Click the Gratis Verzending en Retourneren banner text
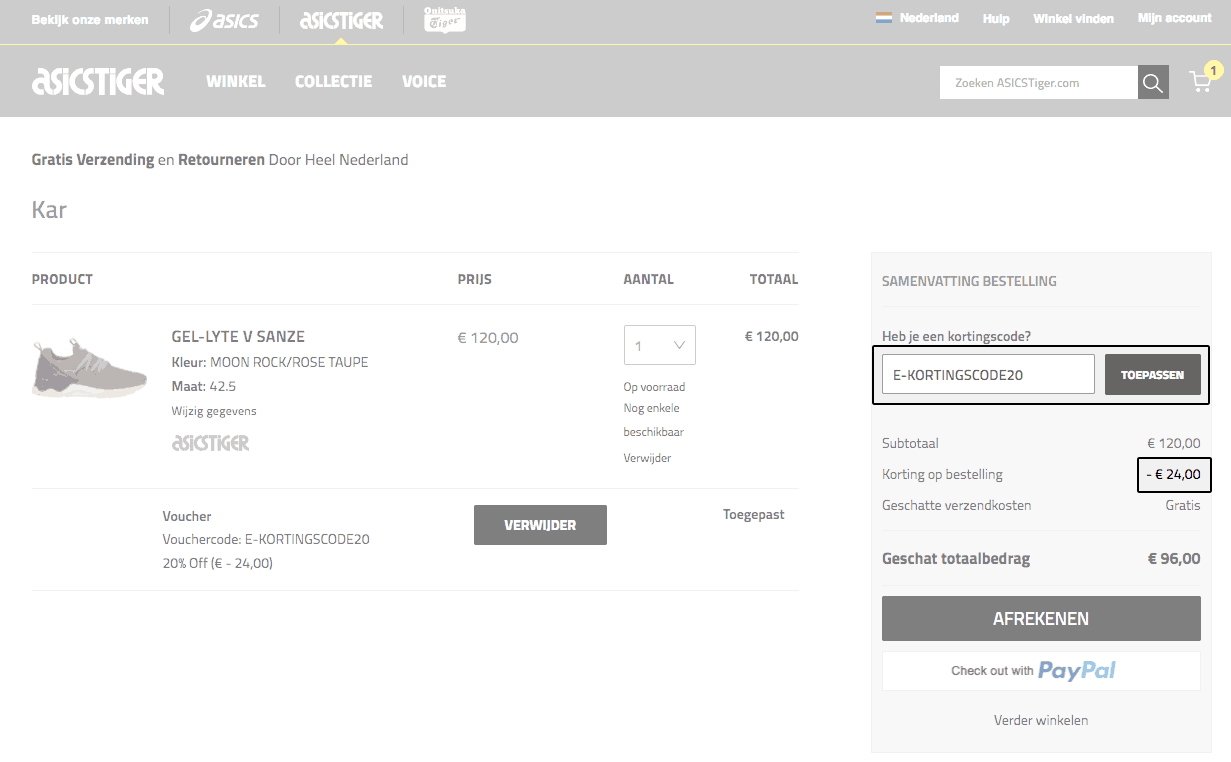 tap(220, 160)
